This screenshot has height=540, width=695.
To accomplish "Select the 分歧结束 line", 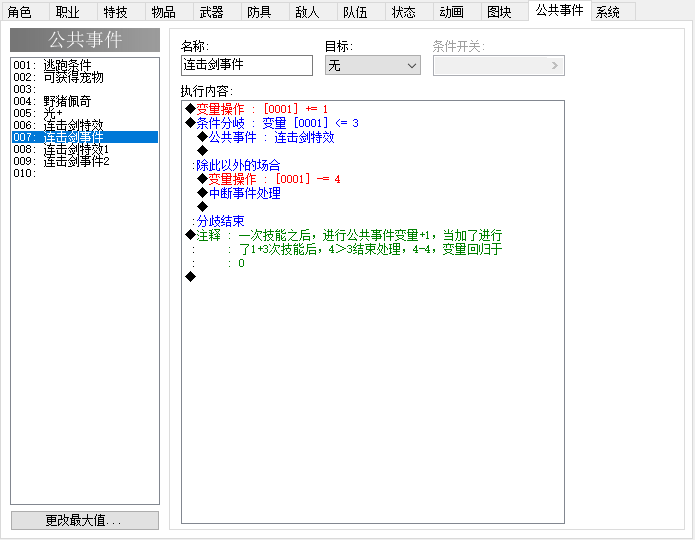I will [373, 221].
